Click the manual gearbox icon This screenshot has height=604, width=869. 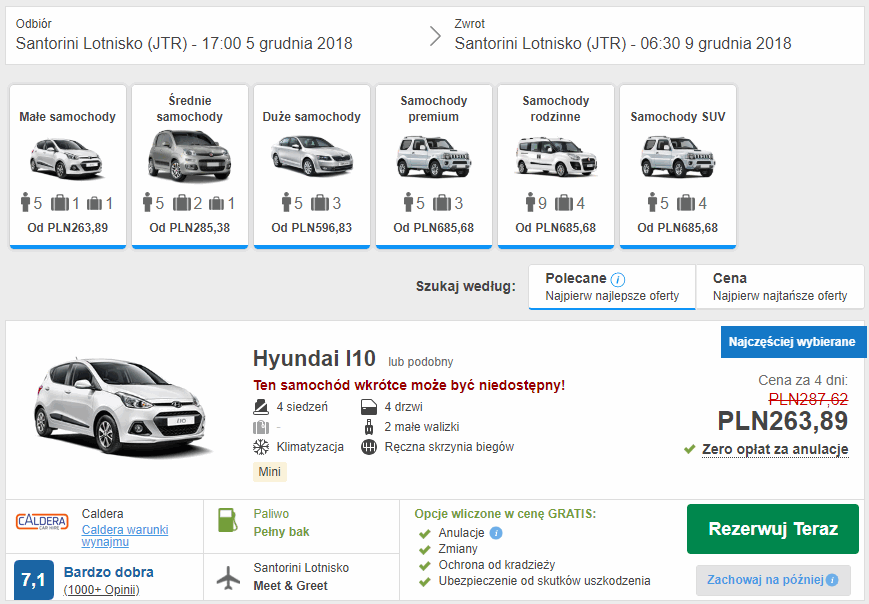pos(369,447)
